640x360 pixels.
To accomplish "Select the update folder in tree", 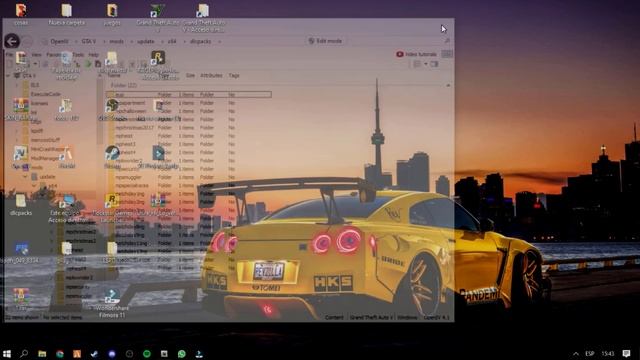I will 47,177.
